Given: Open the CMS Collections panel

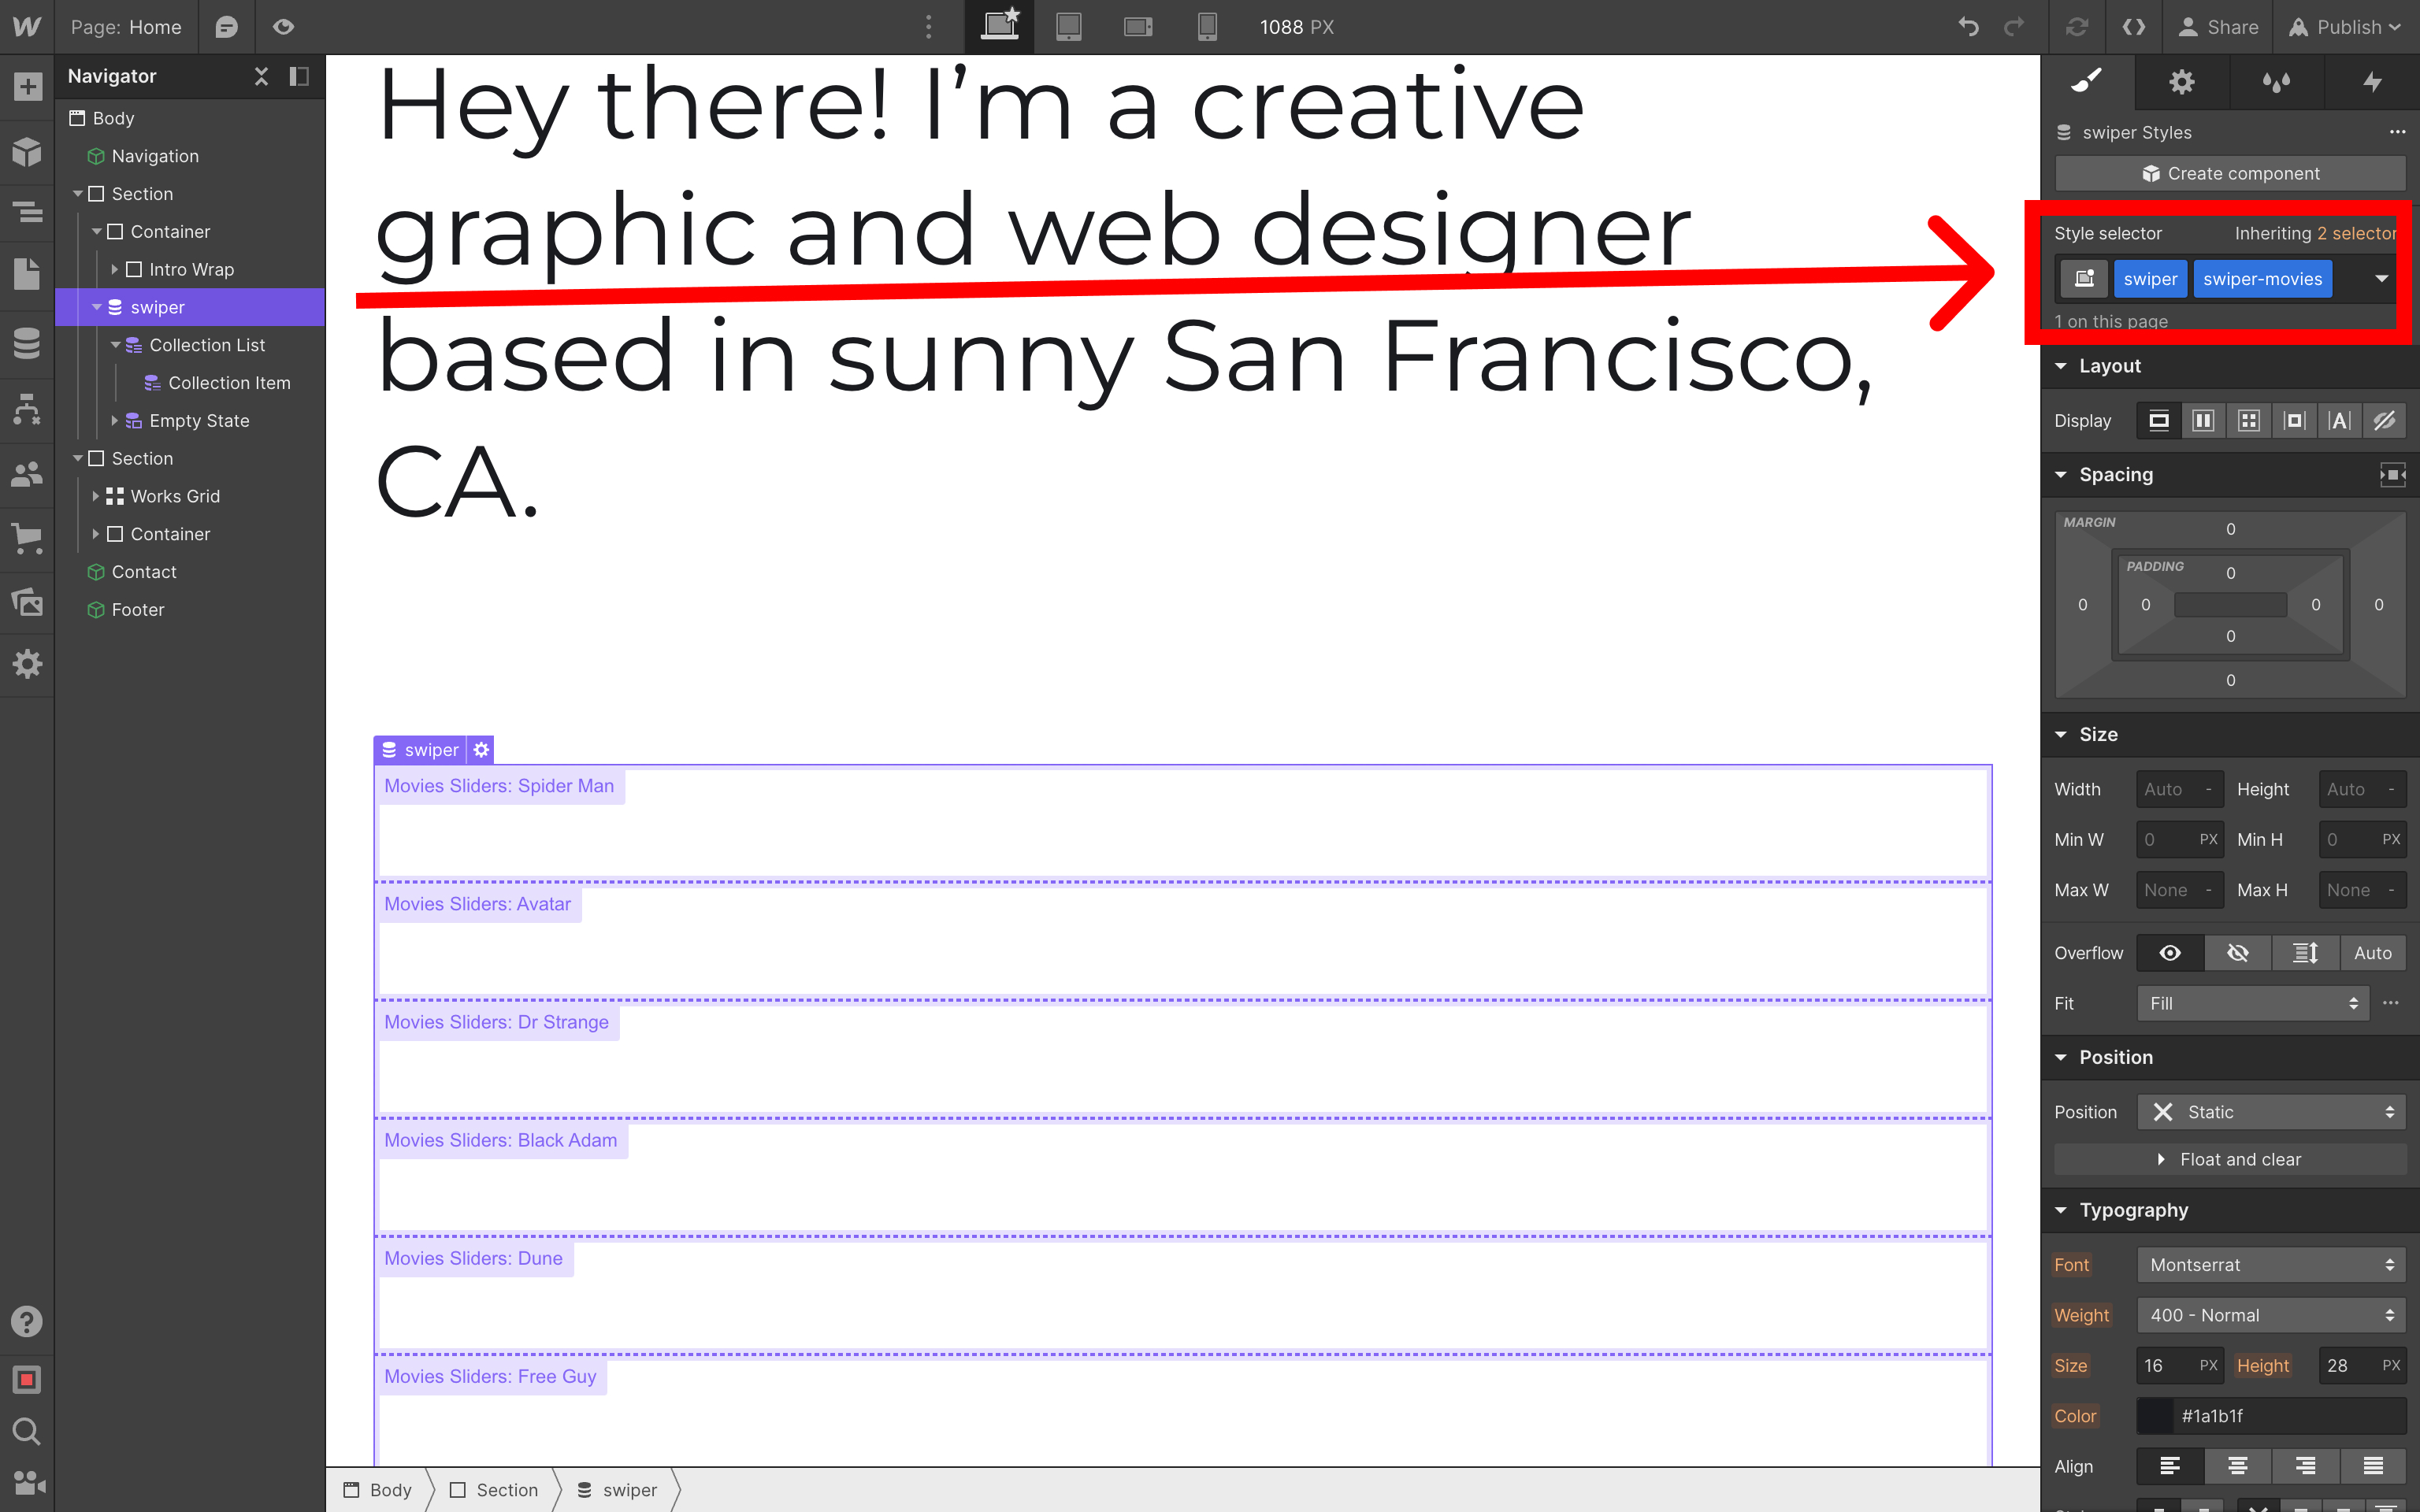Looking at the screenshot, I should [27, 344].
